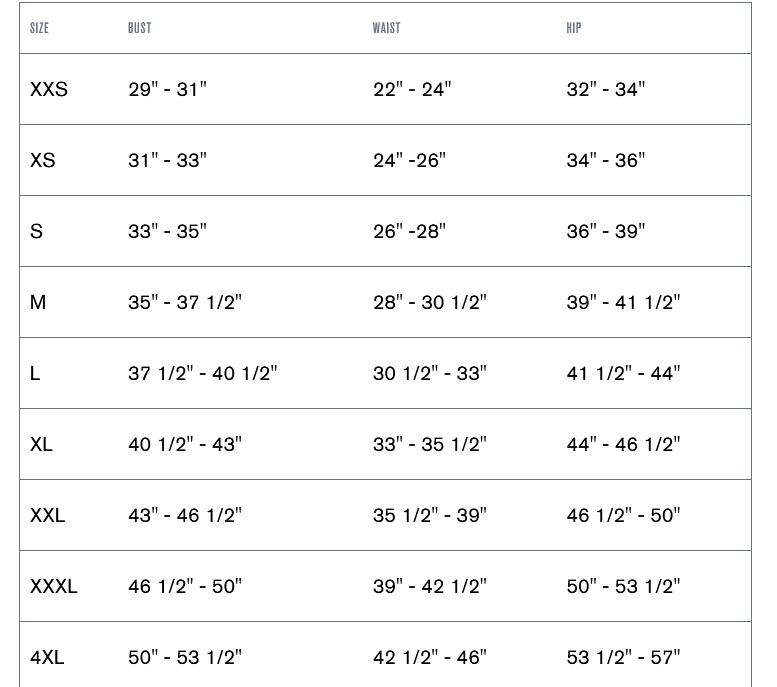Click the SIZE column header
Screen dimensions: 777x687
39,28
